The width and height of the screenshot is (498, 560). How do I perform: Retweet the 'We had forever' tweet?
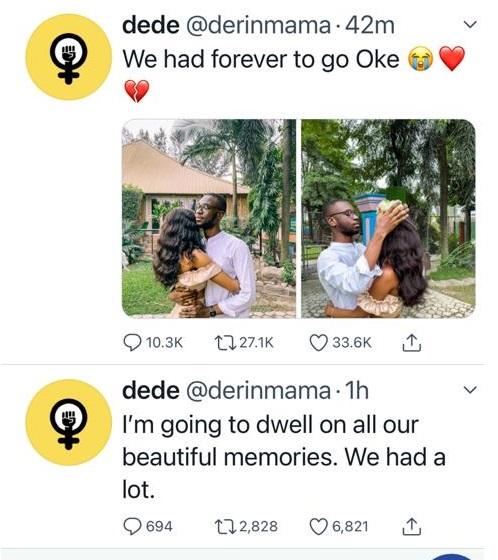tap(225, 342)
